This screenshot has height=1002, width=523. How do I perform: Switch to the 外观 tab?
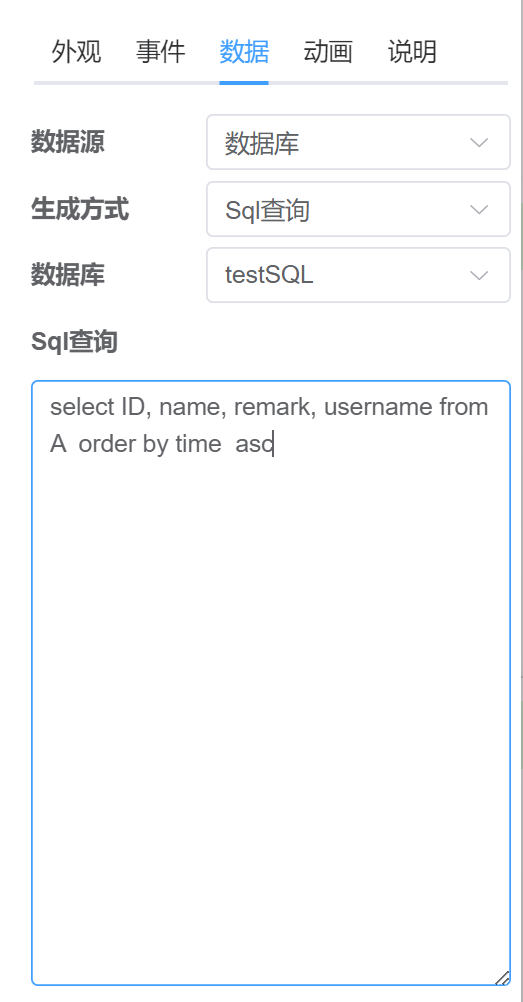[76, 52]
